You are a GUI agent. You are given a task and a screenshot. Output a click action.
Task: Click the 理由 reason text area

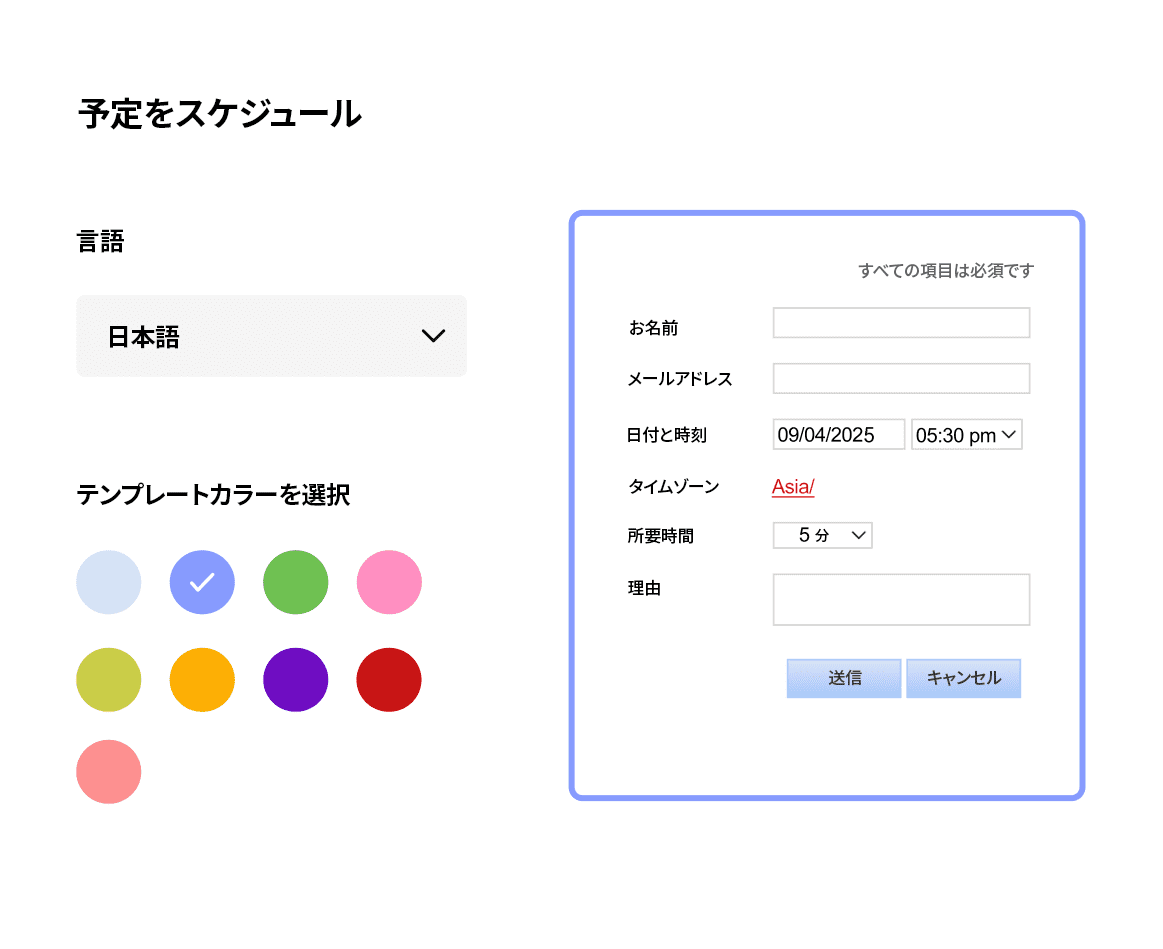[x=900, y=599]
